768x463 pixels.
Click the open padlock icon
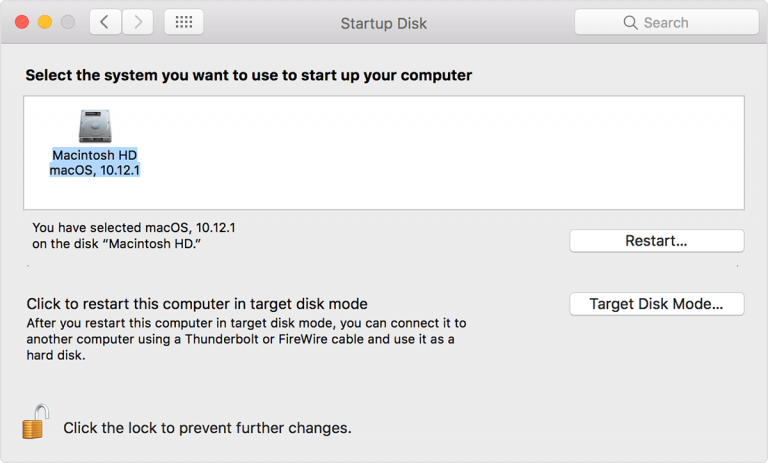click(35, 421)
